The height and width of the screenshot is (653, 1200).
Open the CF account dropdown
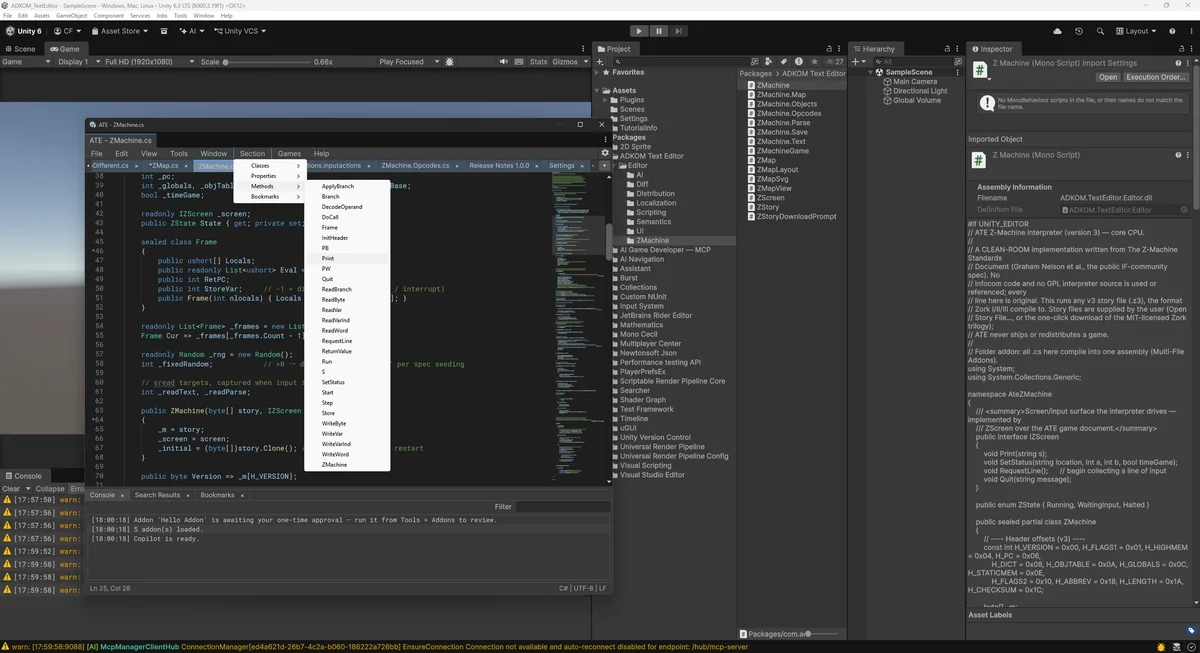click(69, 31)
